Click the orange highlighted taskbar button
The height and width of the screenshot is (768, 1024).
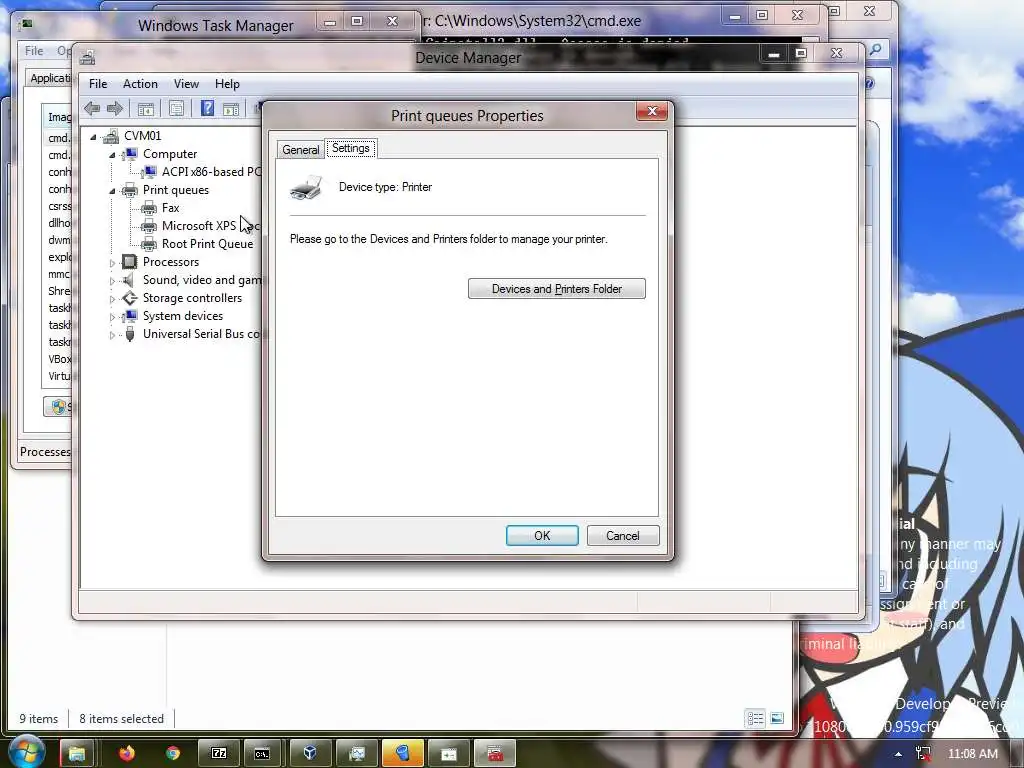(402, 754)
